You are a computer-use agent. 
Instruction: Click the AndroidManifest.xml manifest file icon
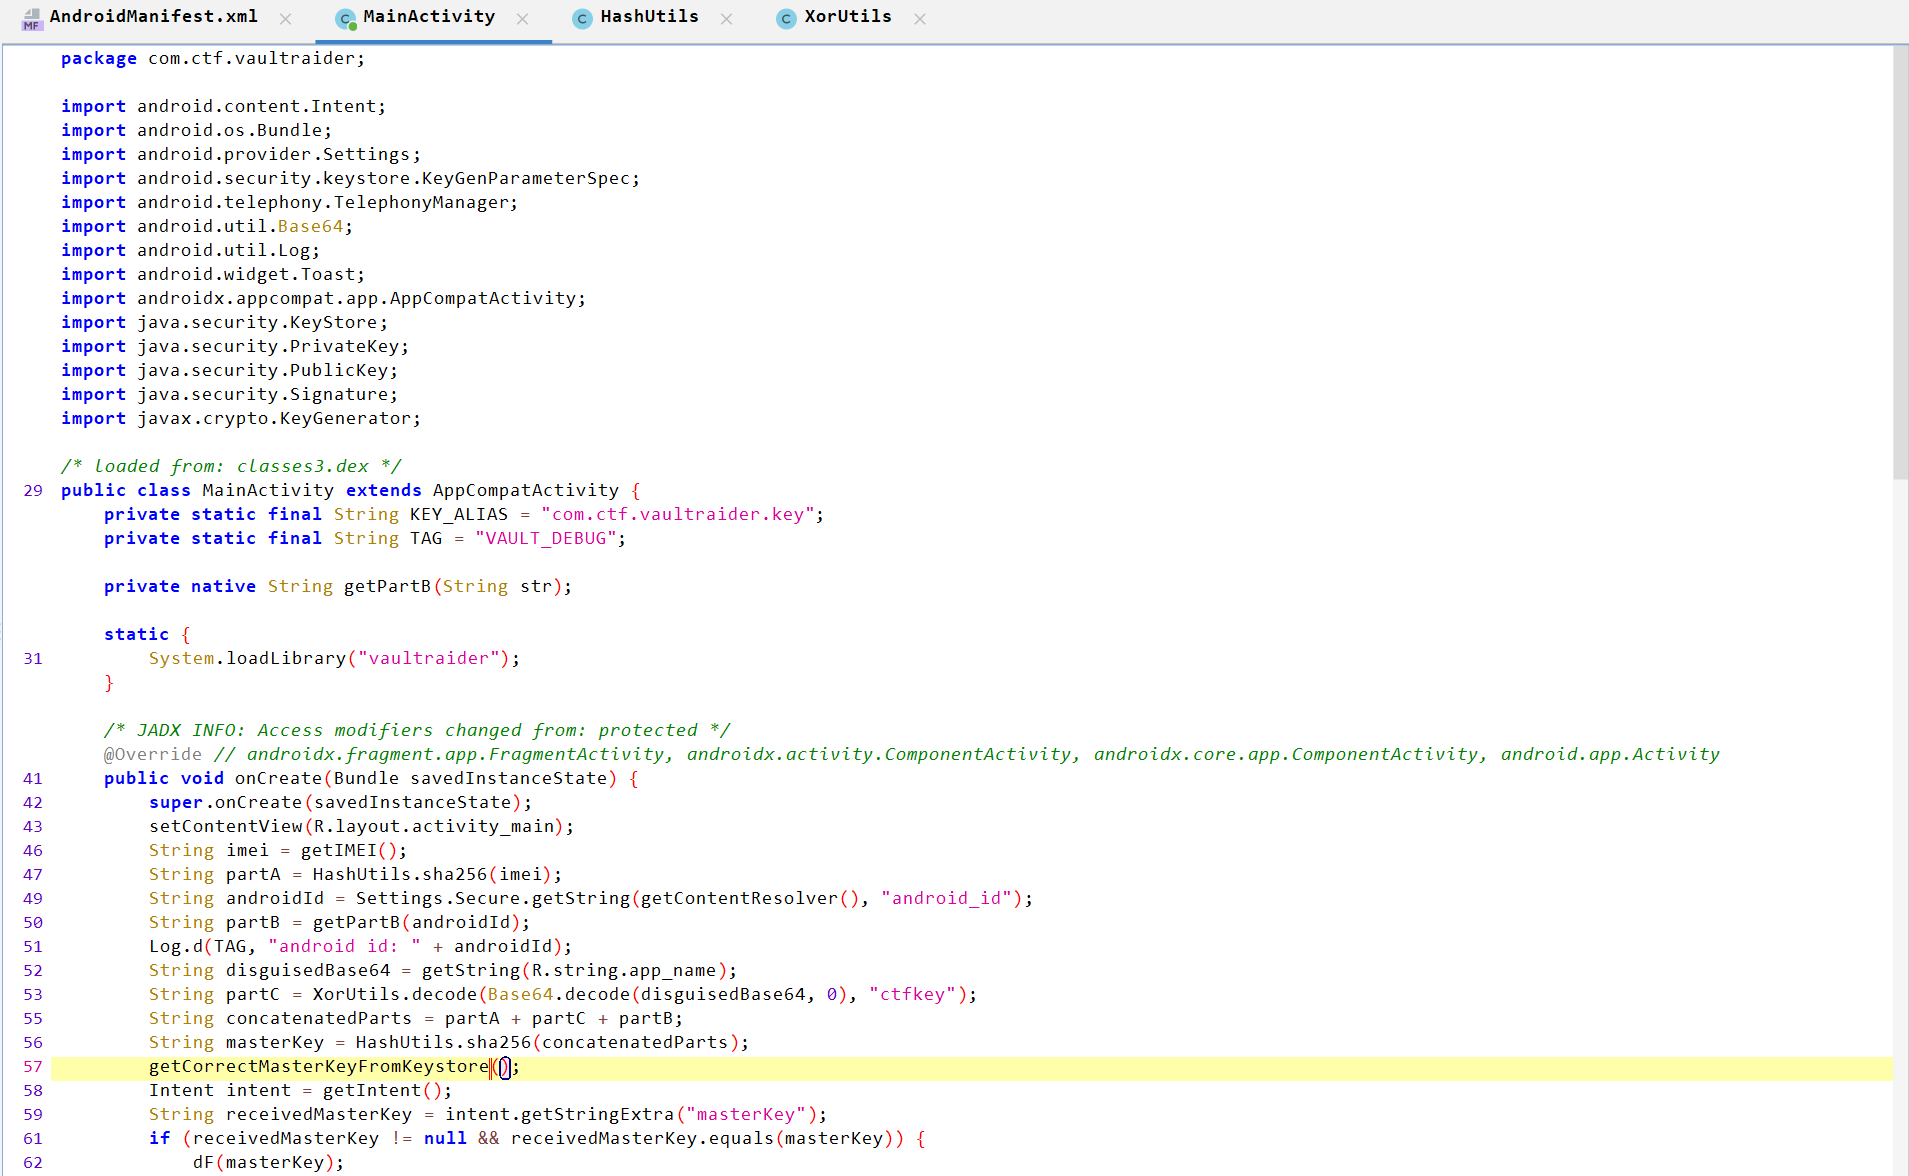coord(32,18)
